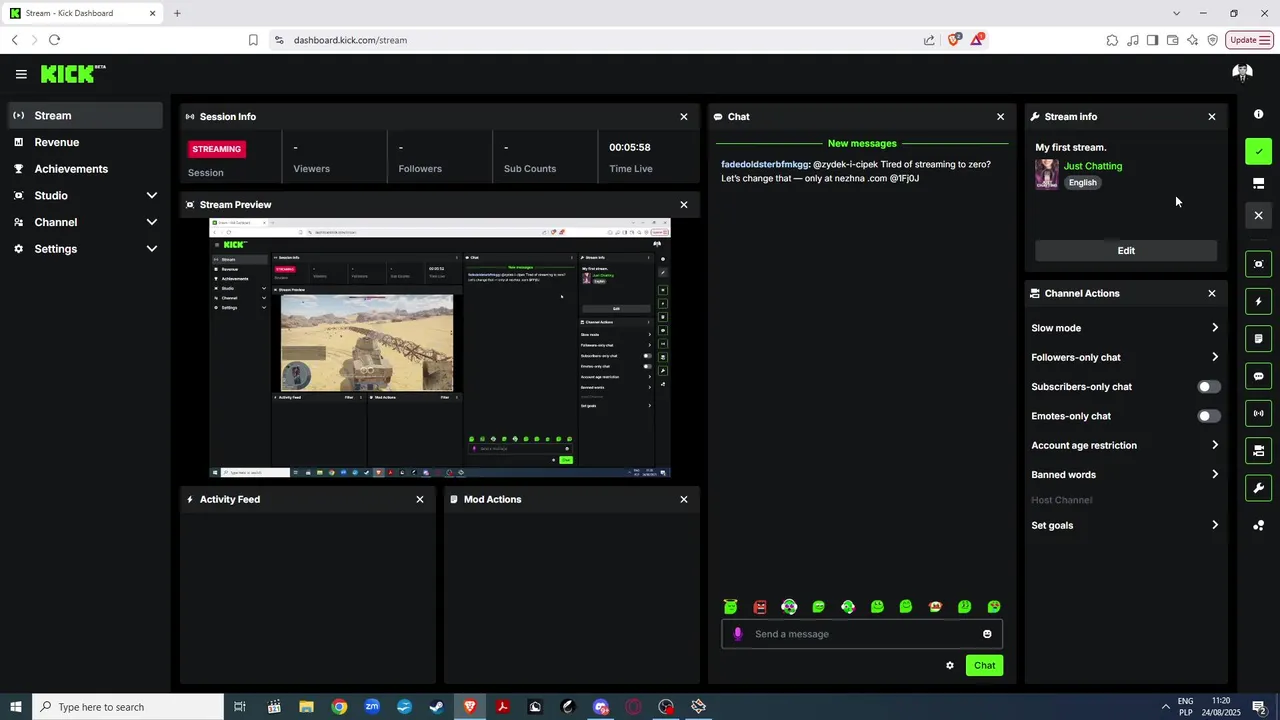Focus the Send a message input
The image size is (1280, 720).
tap(862, 634)
